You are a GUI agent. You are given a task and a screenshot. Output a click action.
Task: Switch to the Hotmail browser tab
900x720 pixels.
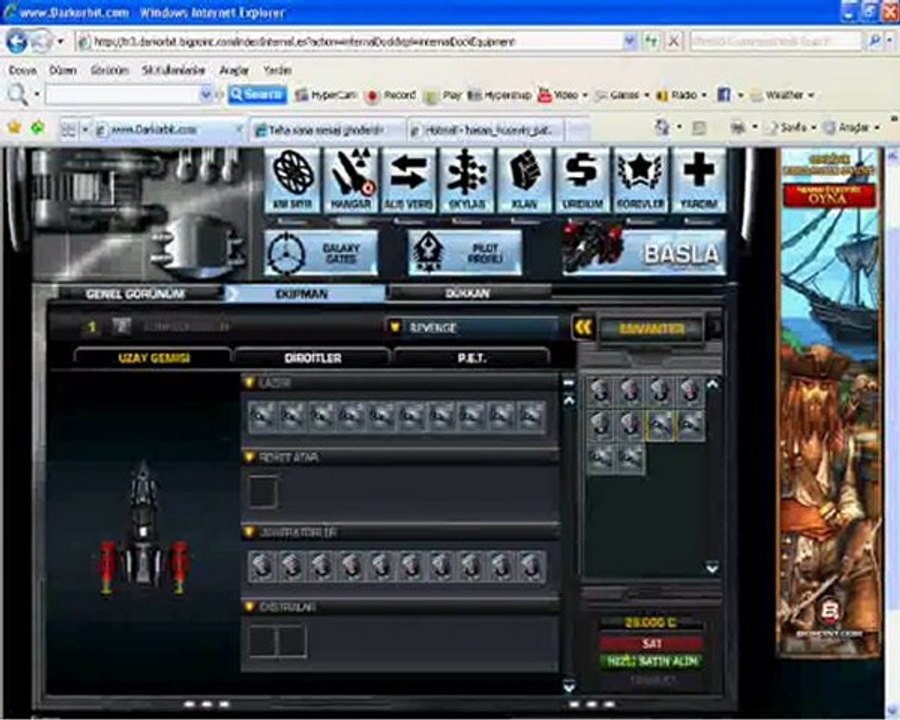pyautogui.click(x=487, y=130)
